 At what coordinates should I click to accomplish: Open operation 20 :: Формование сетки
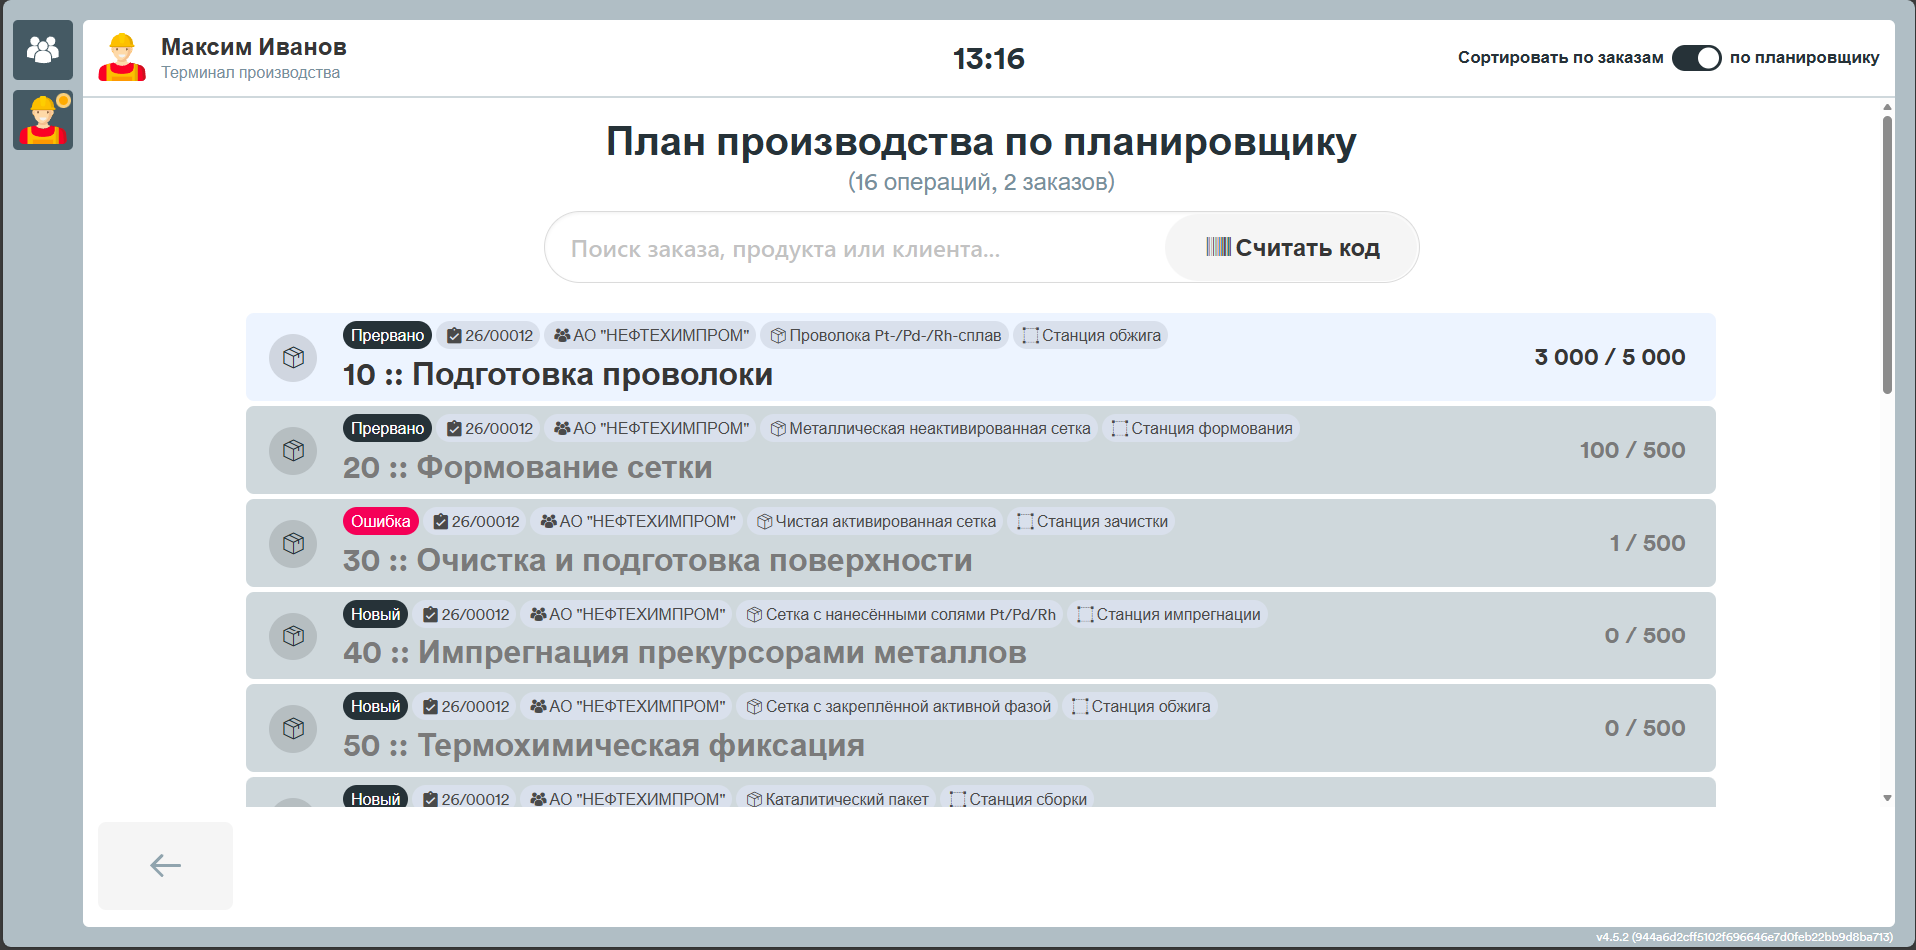click(981, 450)
